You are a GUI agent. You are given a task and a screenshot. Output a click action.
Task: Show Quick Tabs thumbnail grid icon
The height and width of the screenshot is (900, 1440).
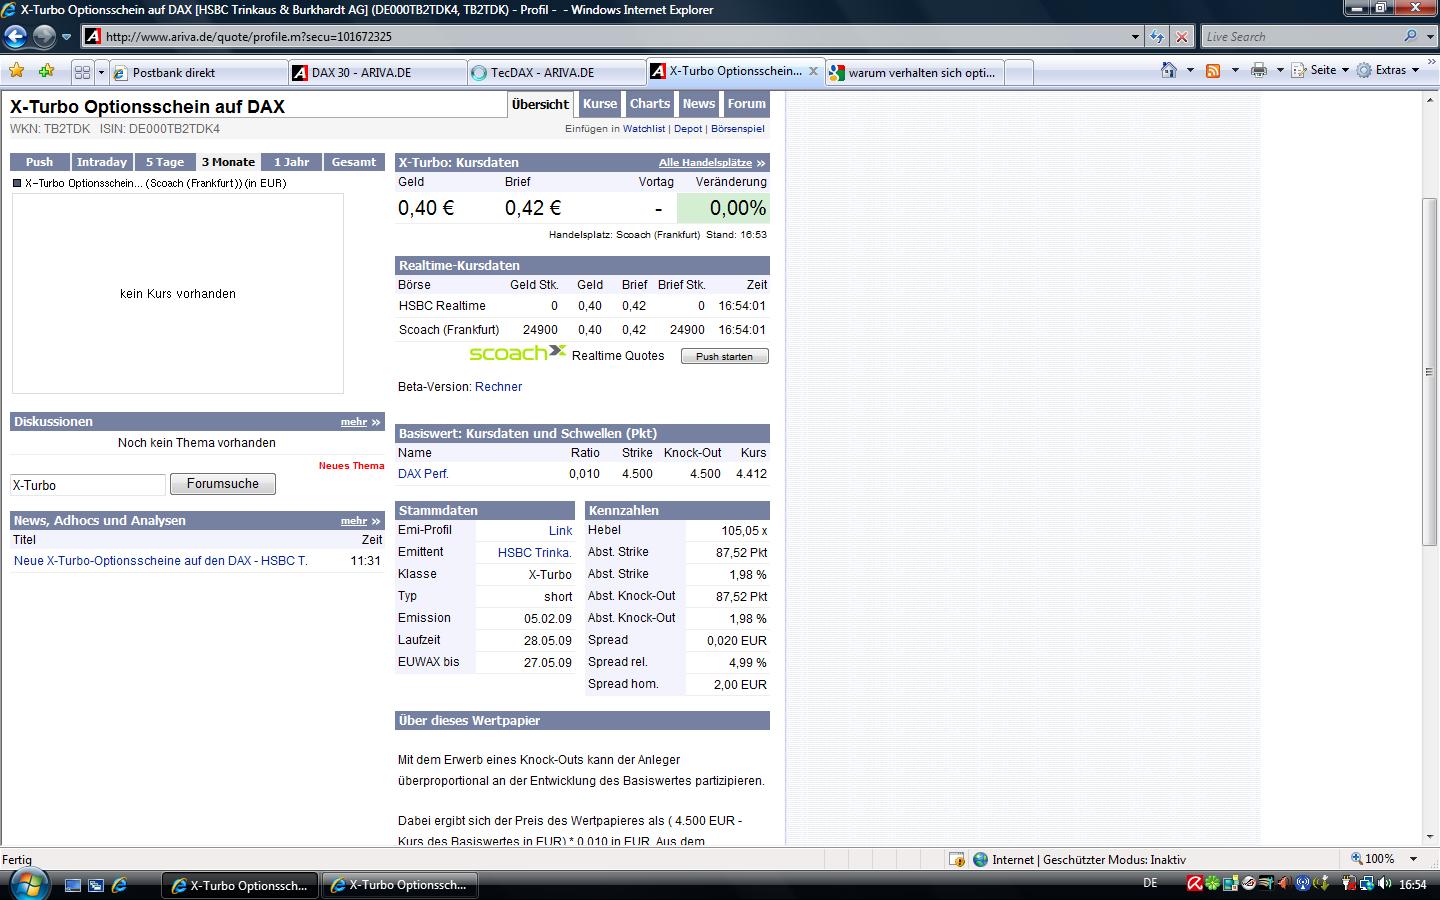click(x=83, y=72)
